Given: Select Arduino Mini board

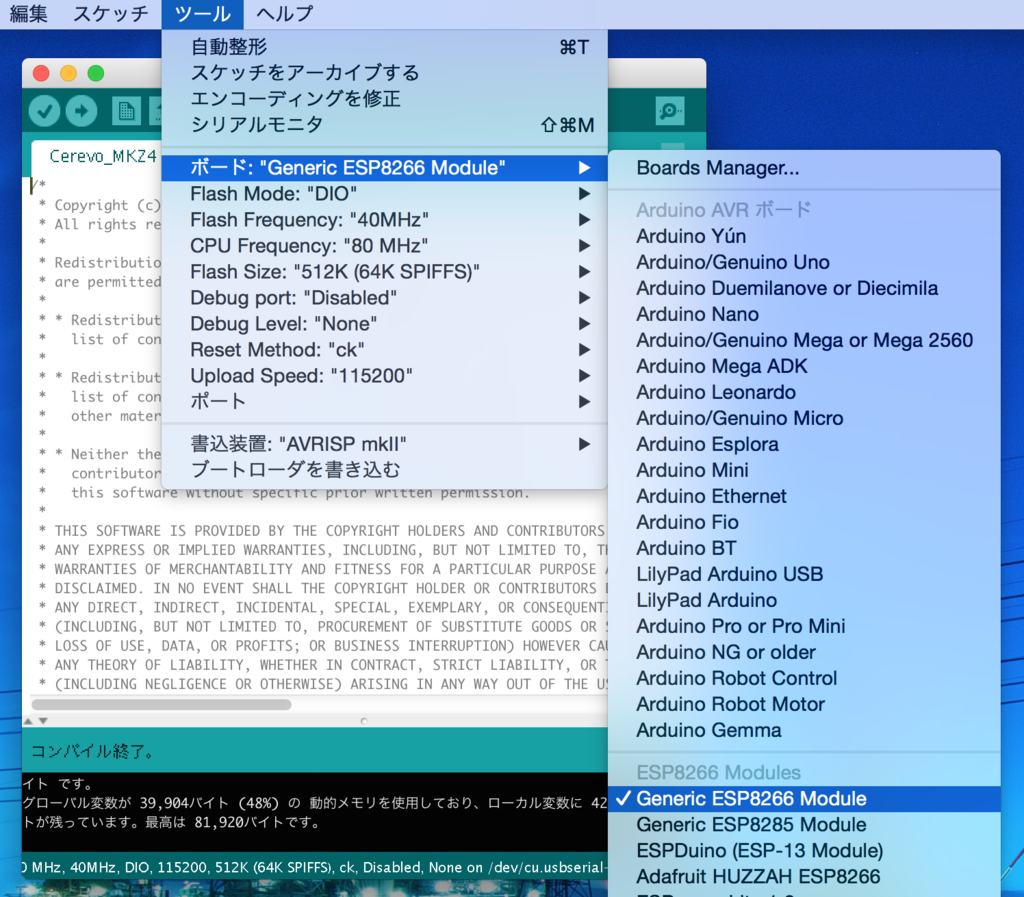Looking at the screenshot, I should coord(804,471).
